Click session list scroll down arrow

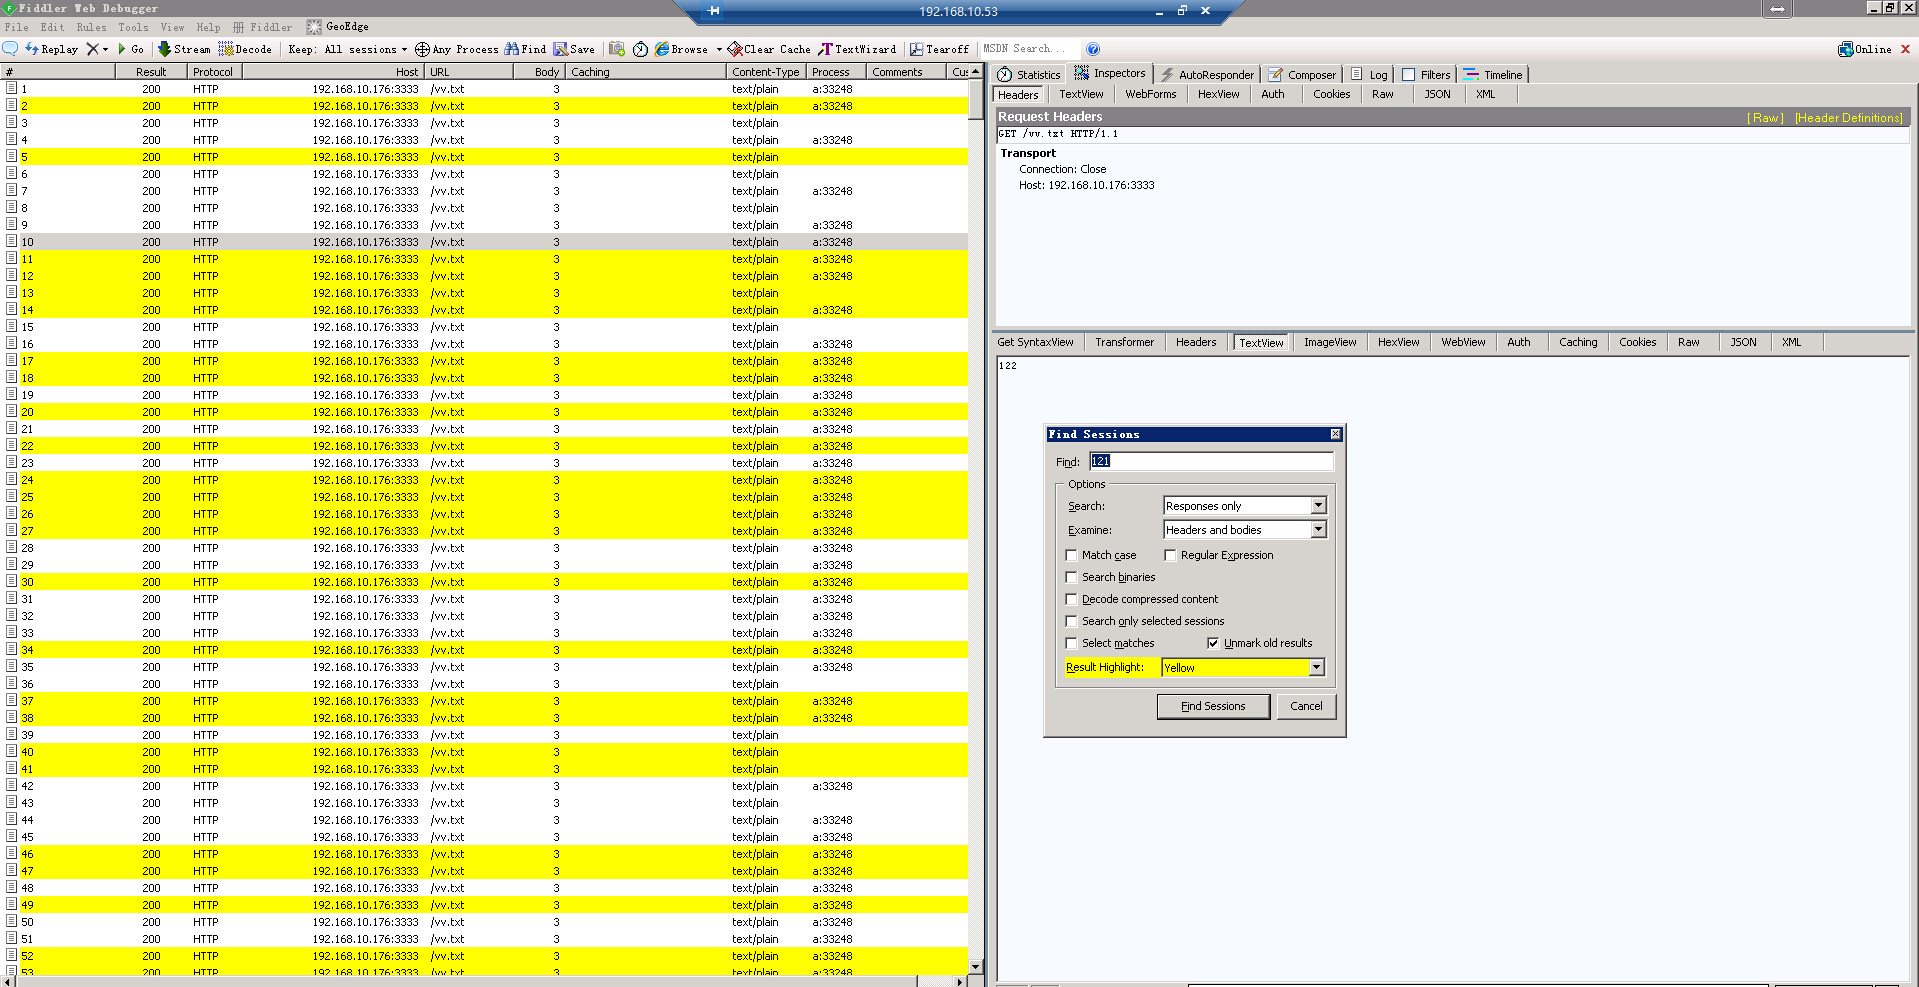[976, 967]
